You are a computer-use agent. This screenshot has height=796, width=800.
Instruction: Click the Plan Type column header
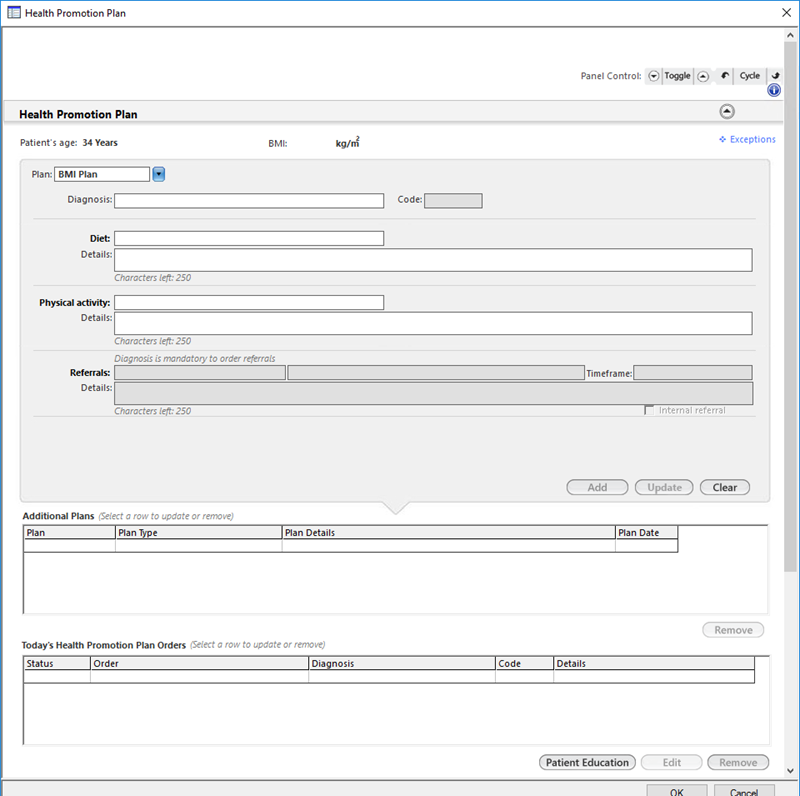pyautogui.click(x=198, y=533)
